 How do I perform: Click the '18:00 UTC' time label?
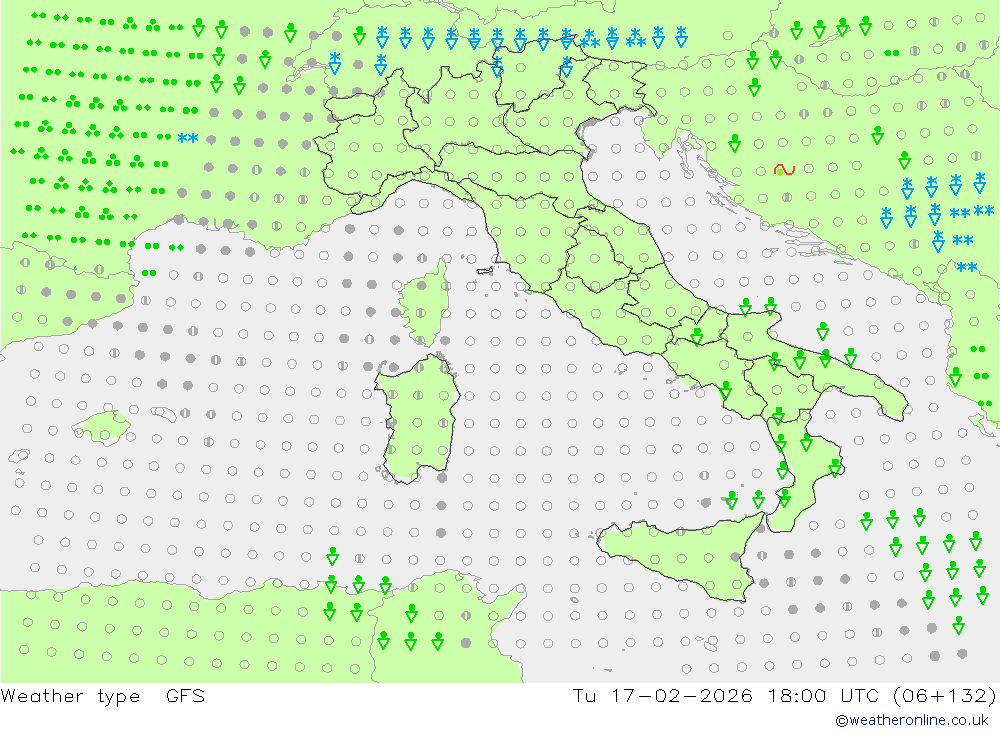(823, 695)
